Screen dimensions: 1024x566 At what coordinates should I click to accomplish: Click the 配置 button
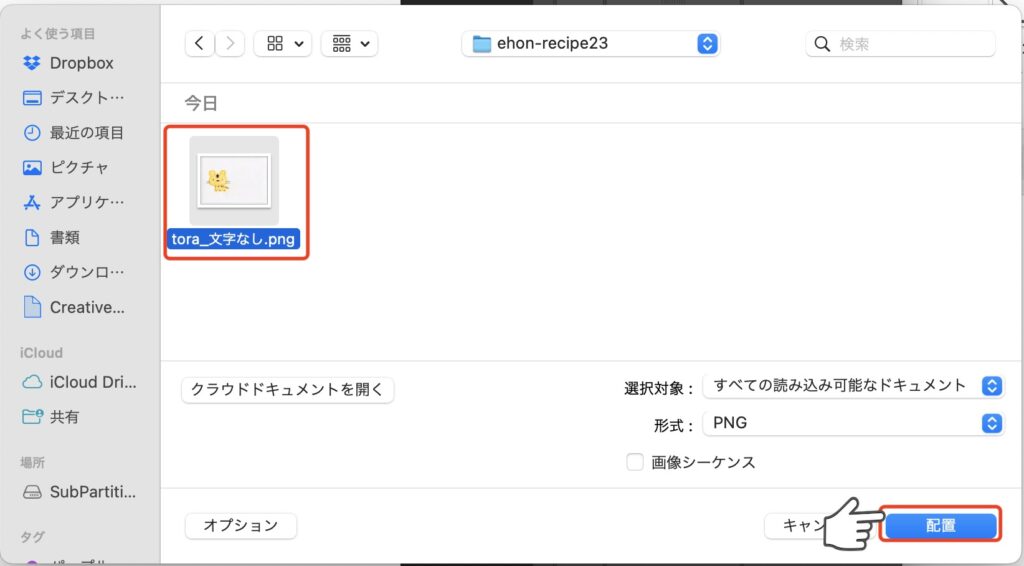(940, 525)
